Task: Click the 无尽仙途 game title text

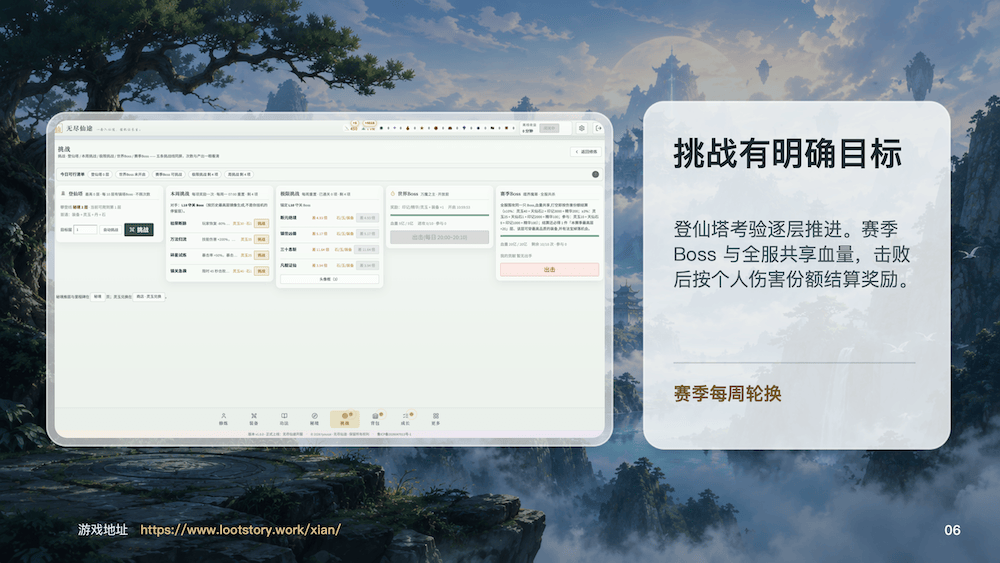Action: pos(80,128)
